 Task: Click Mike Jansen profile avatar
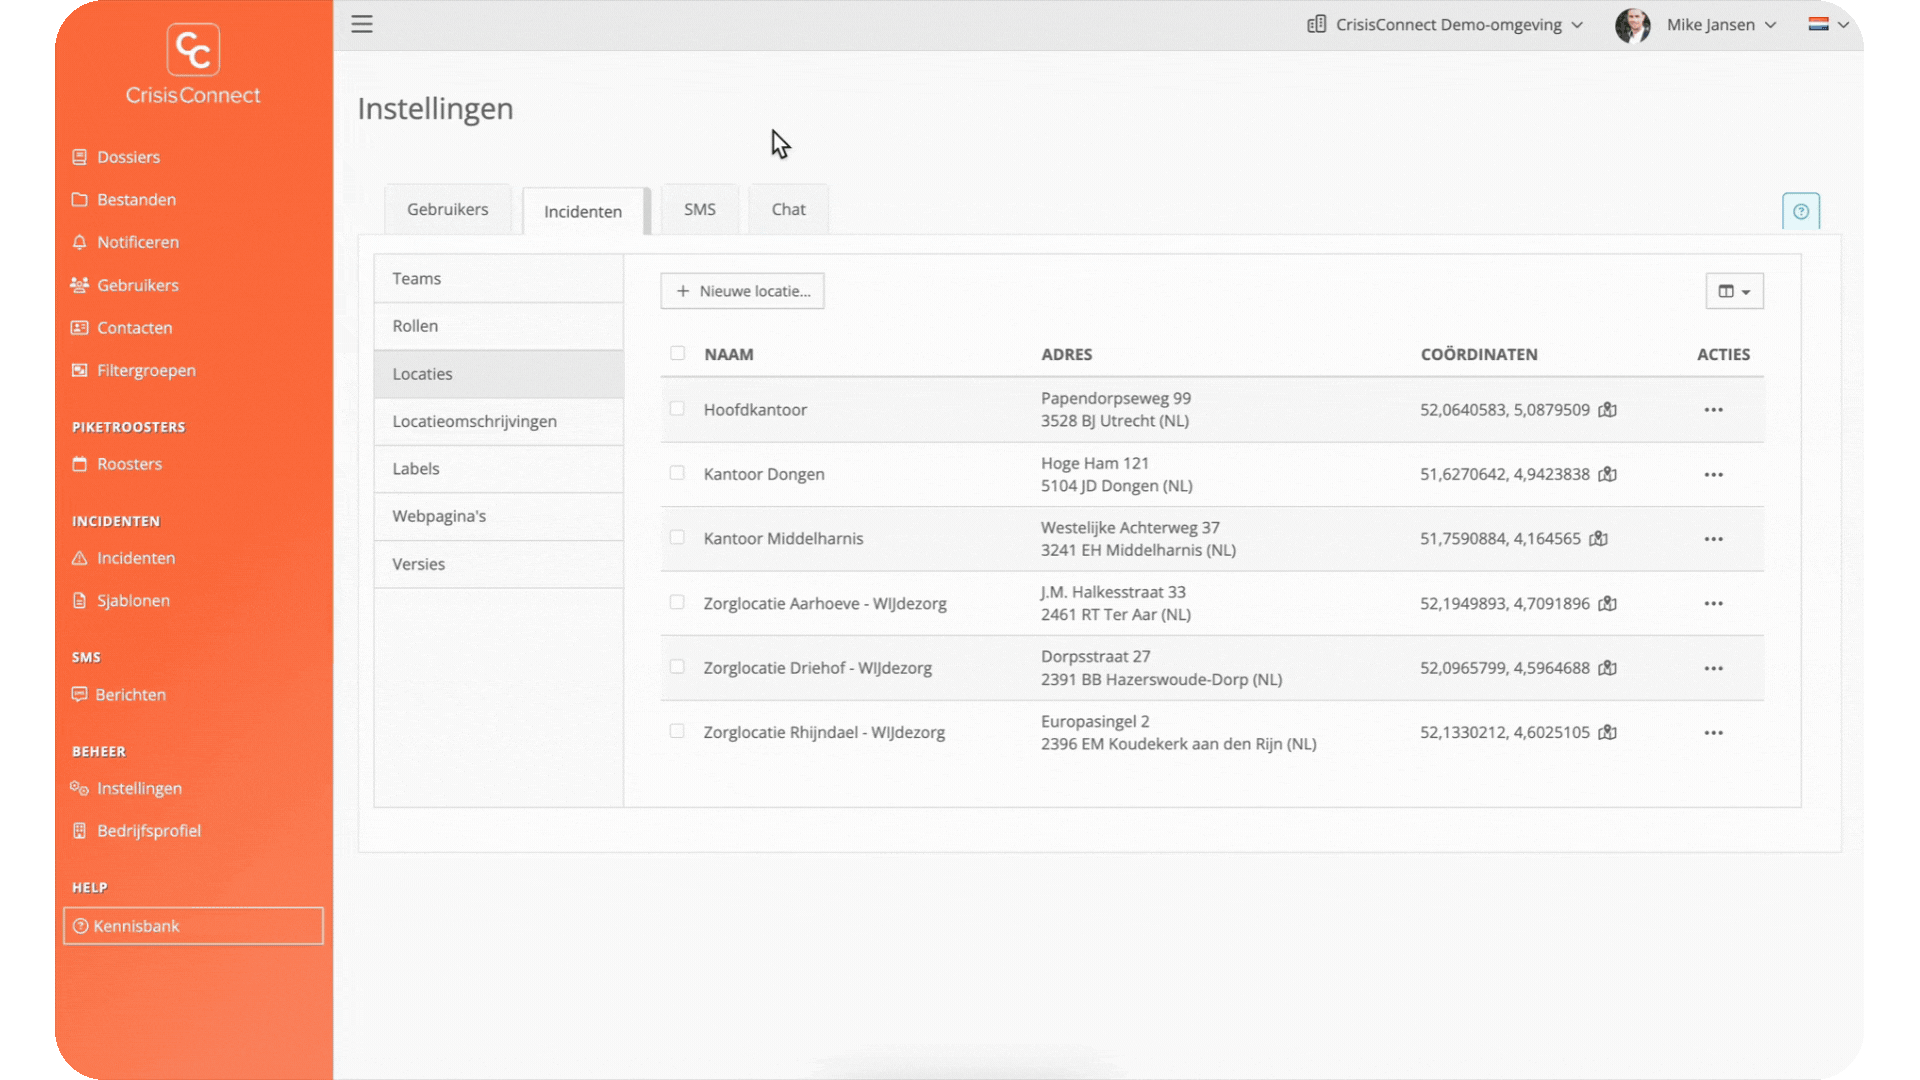(1632, 25)
